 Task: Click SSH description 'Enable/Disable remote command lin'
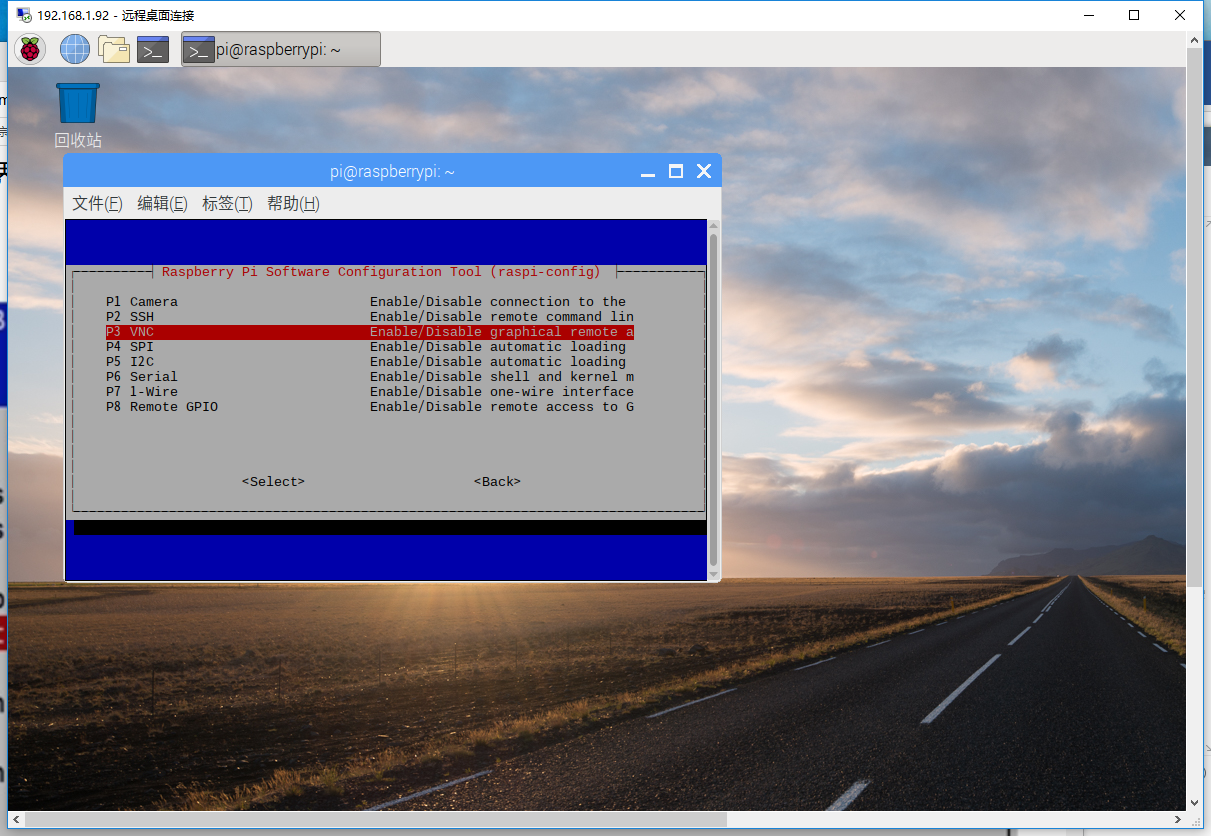[502, 316]
